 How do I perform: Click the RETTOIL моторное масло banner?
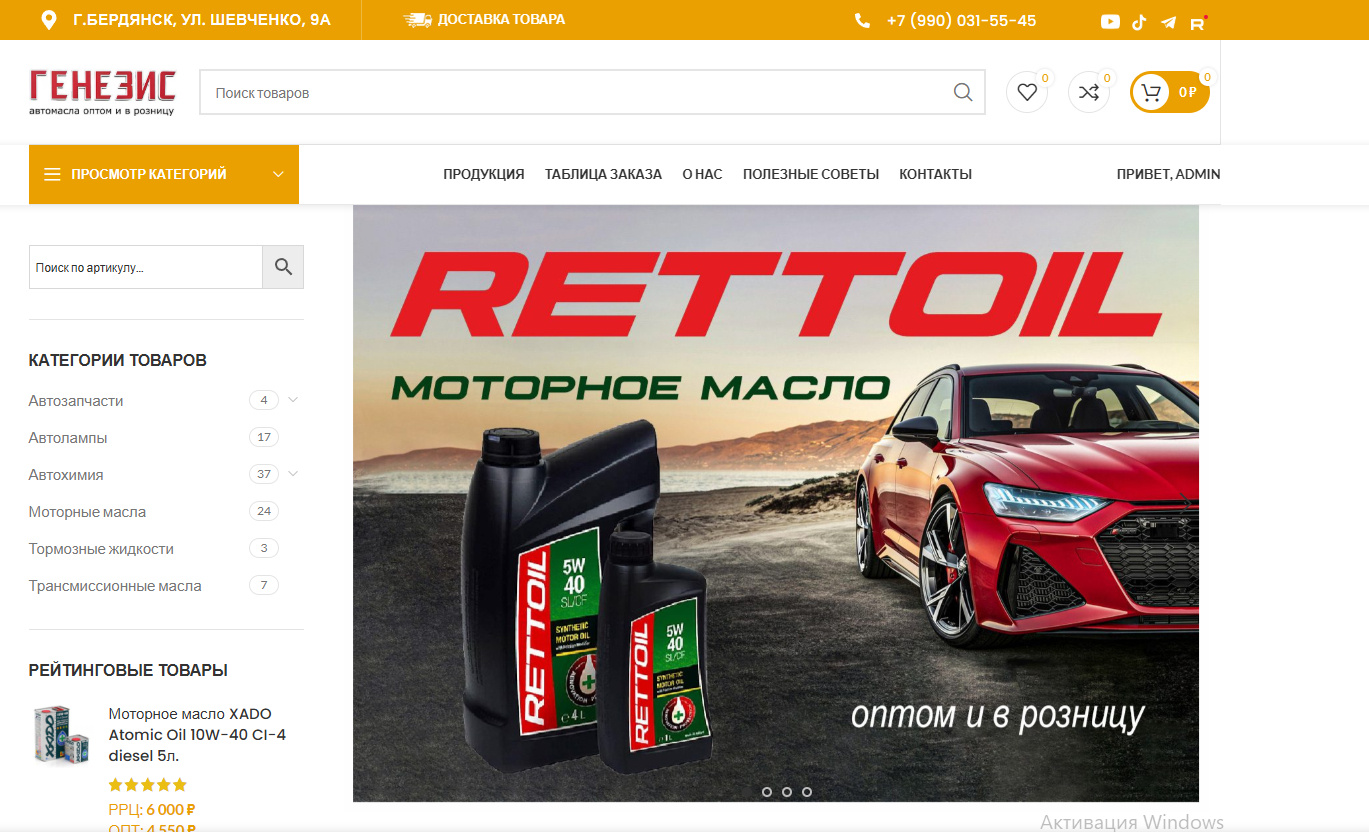(776, 503)
